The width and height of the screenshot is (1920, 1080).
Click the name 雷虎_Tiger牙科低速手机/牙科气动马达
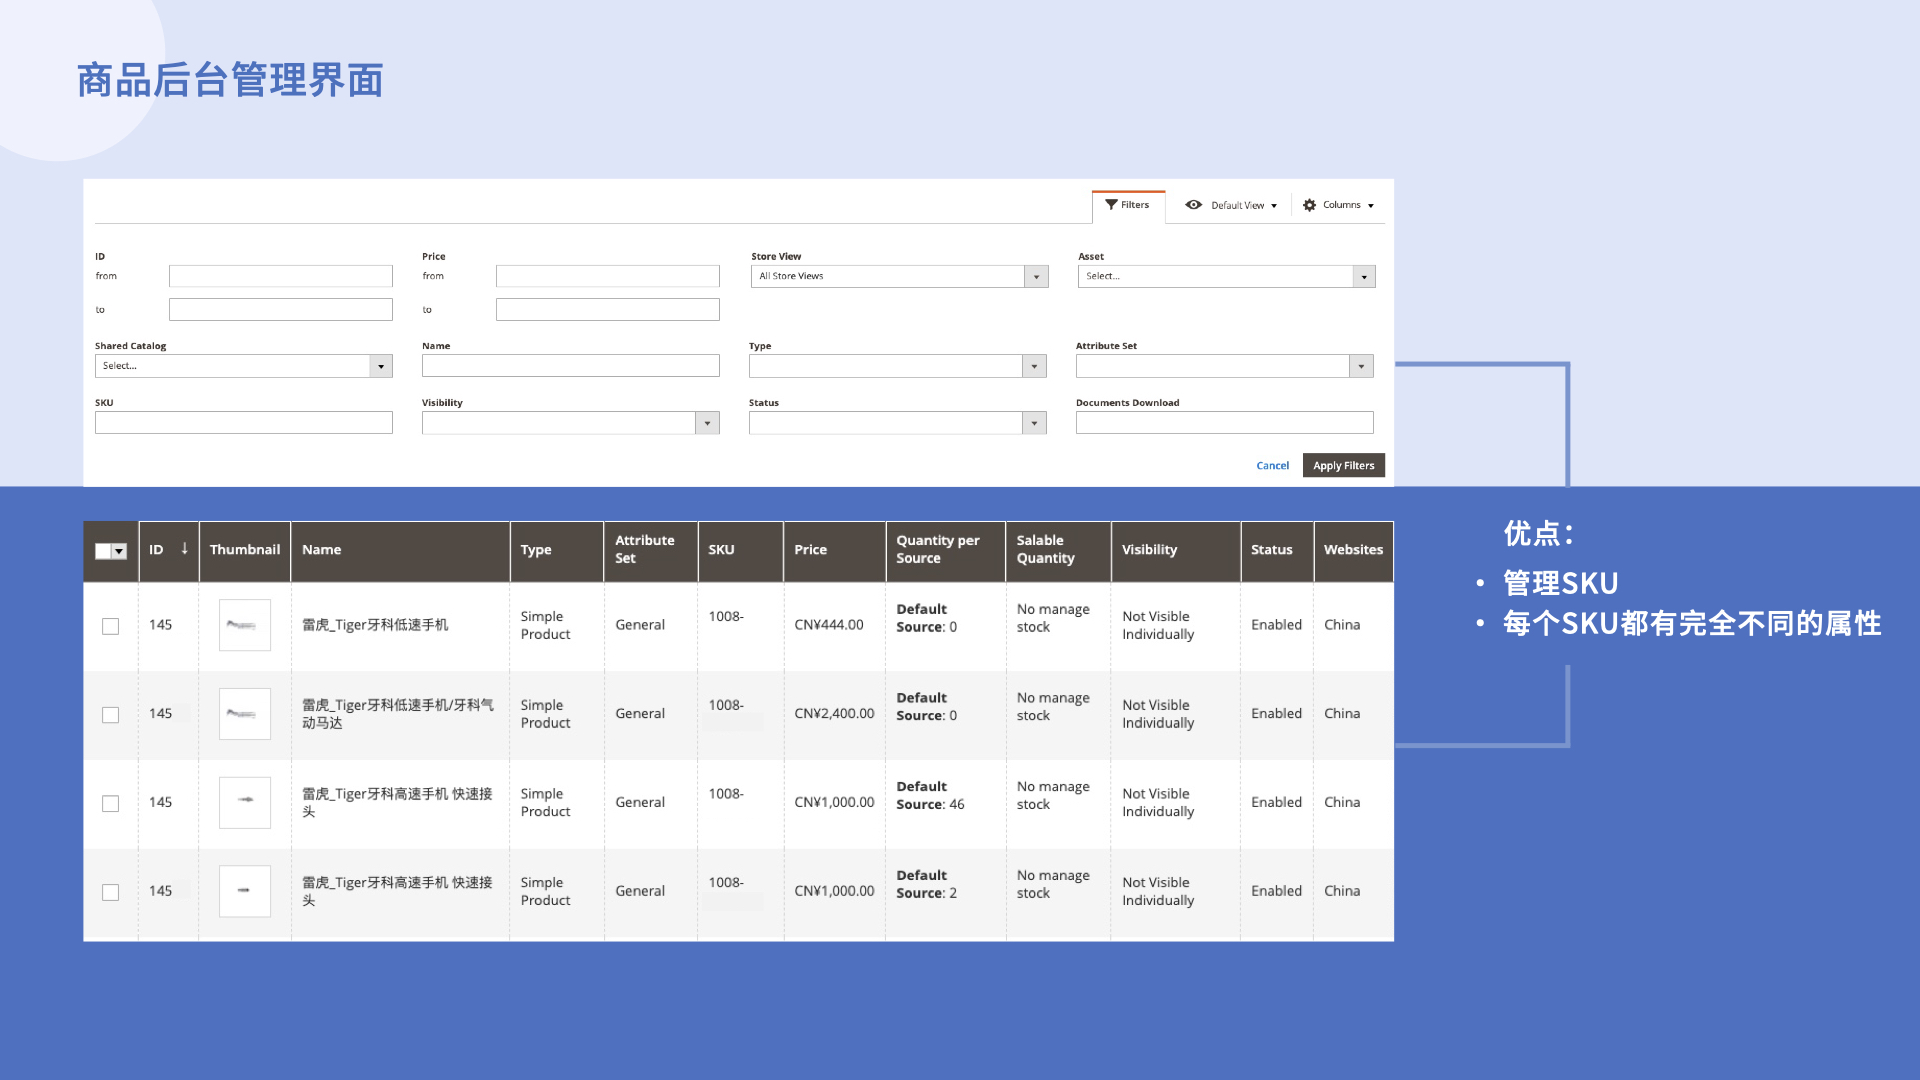[x=398, y=714]
